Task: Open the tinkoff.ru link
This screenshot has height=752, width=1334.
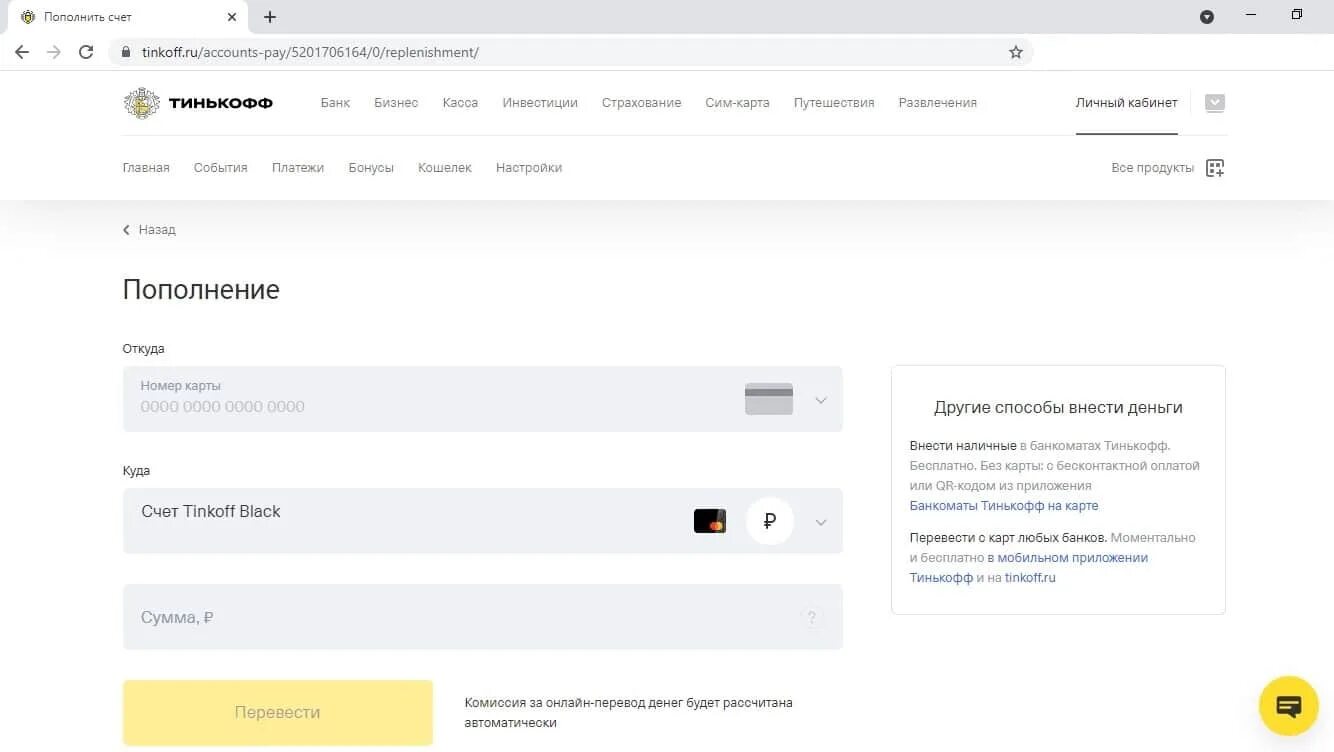Action: (x=1030, y=578)
